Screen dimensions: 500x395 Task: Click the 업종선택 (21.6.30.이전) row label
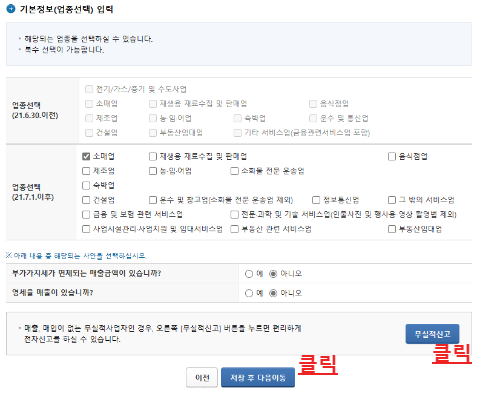35,110
